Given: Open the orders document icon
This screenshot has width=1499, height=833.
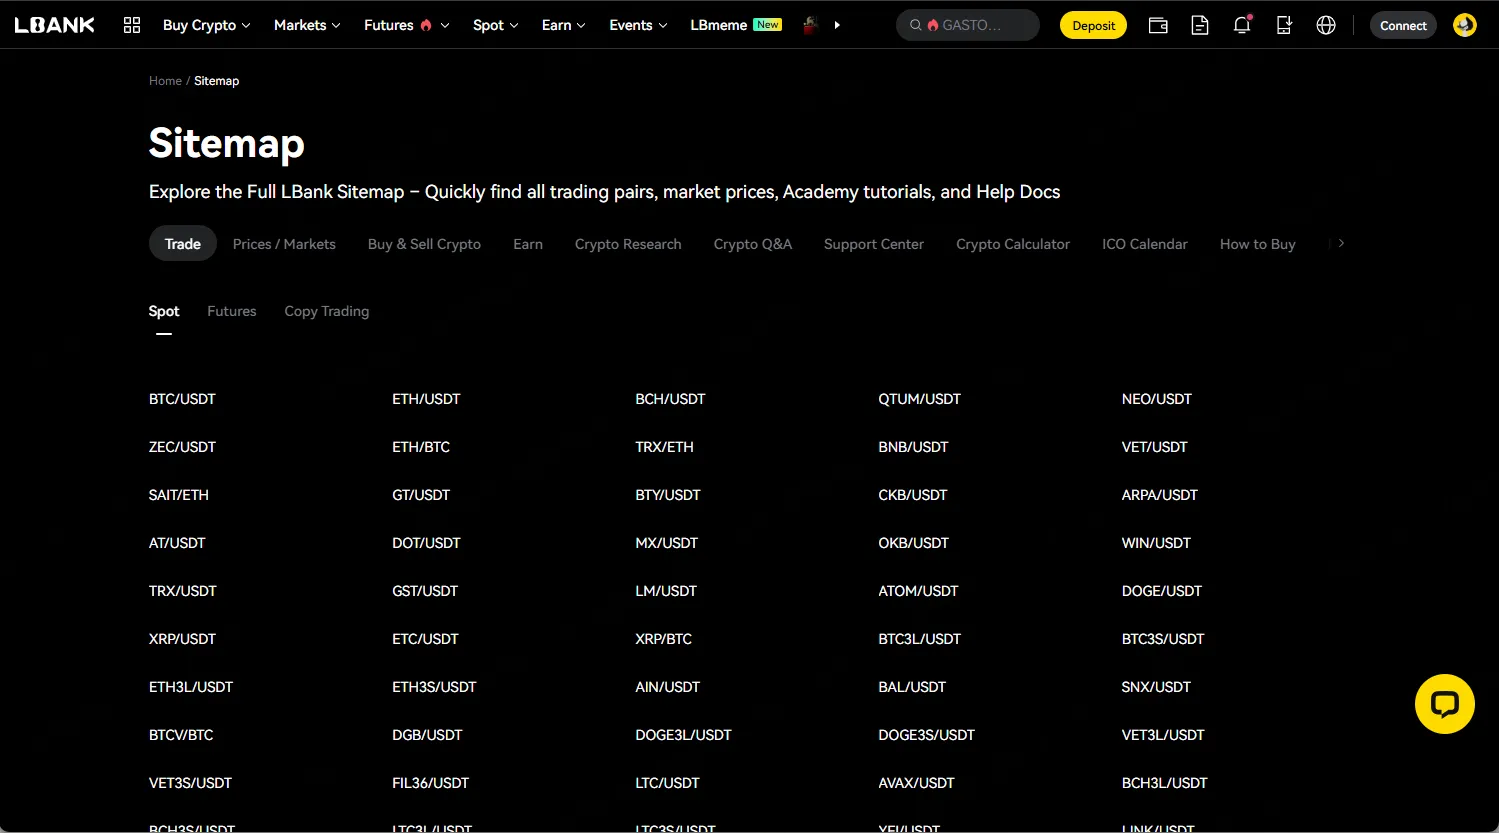Looking at the screenshot, I should click(1200, 25).
